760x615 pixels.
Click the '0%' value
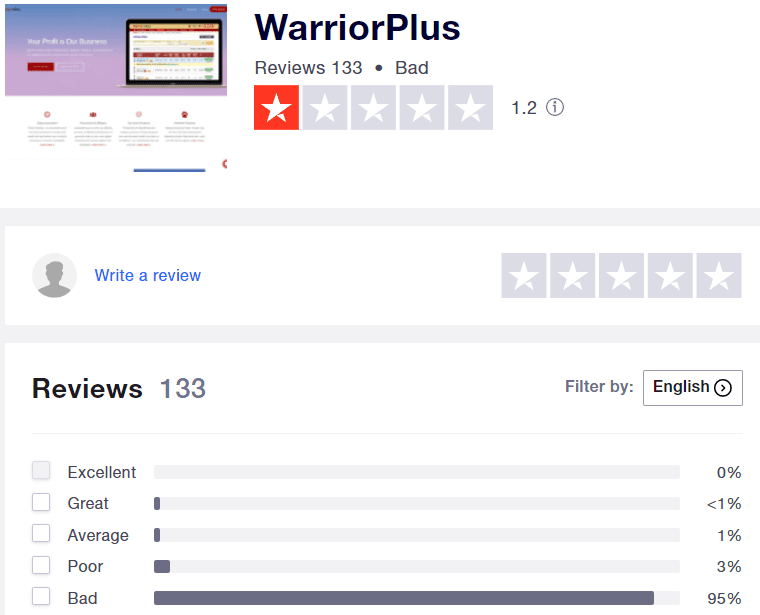[x=729, y=472]
